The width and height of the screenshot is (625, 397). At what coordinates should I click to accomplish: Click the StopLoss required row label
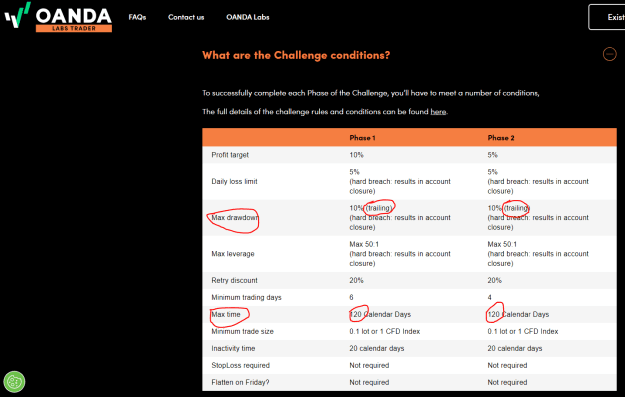(240, 366)
